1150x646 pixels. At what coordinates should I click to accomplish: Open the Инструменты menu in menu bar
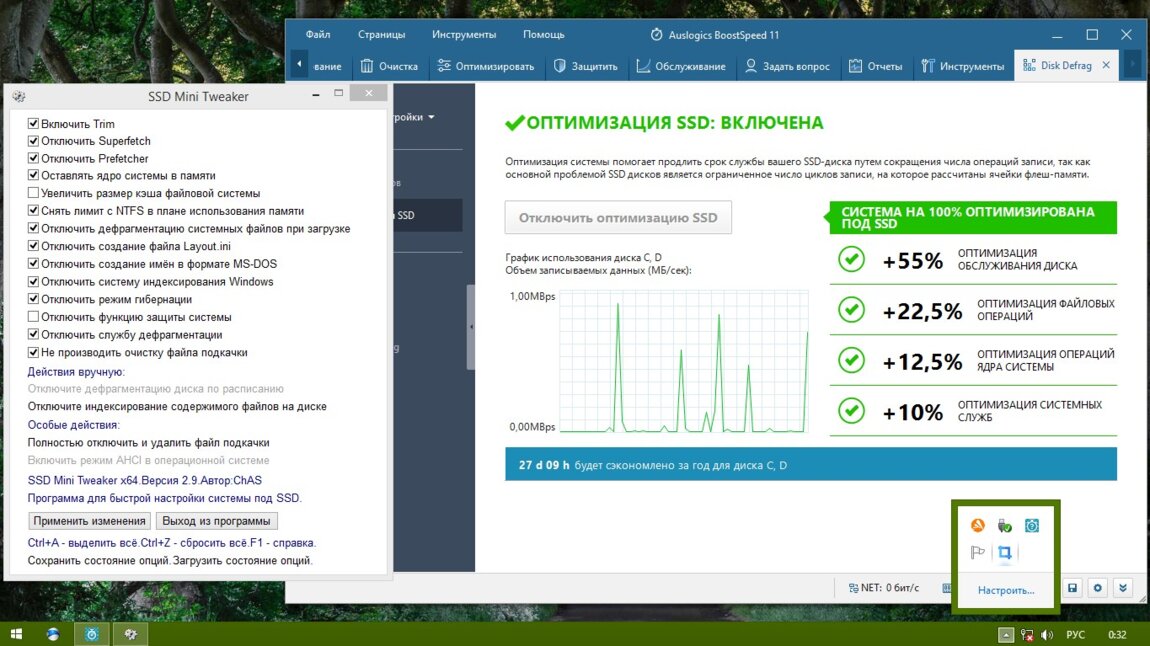pyautogui.click(x=464, y=34)
